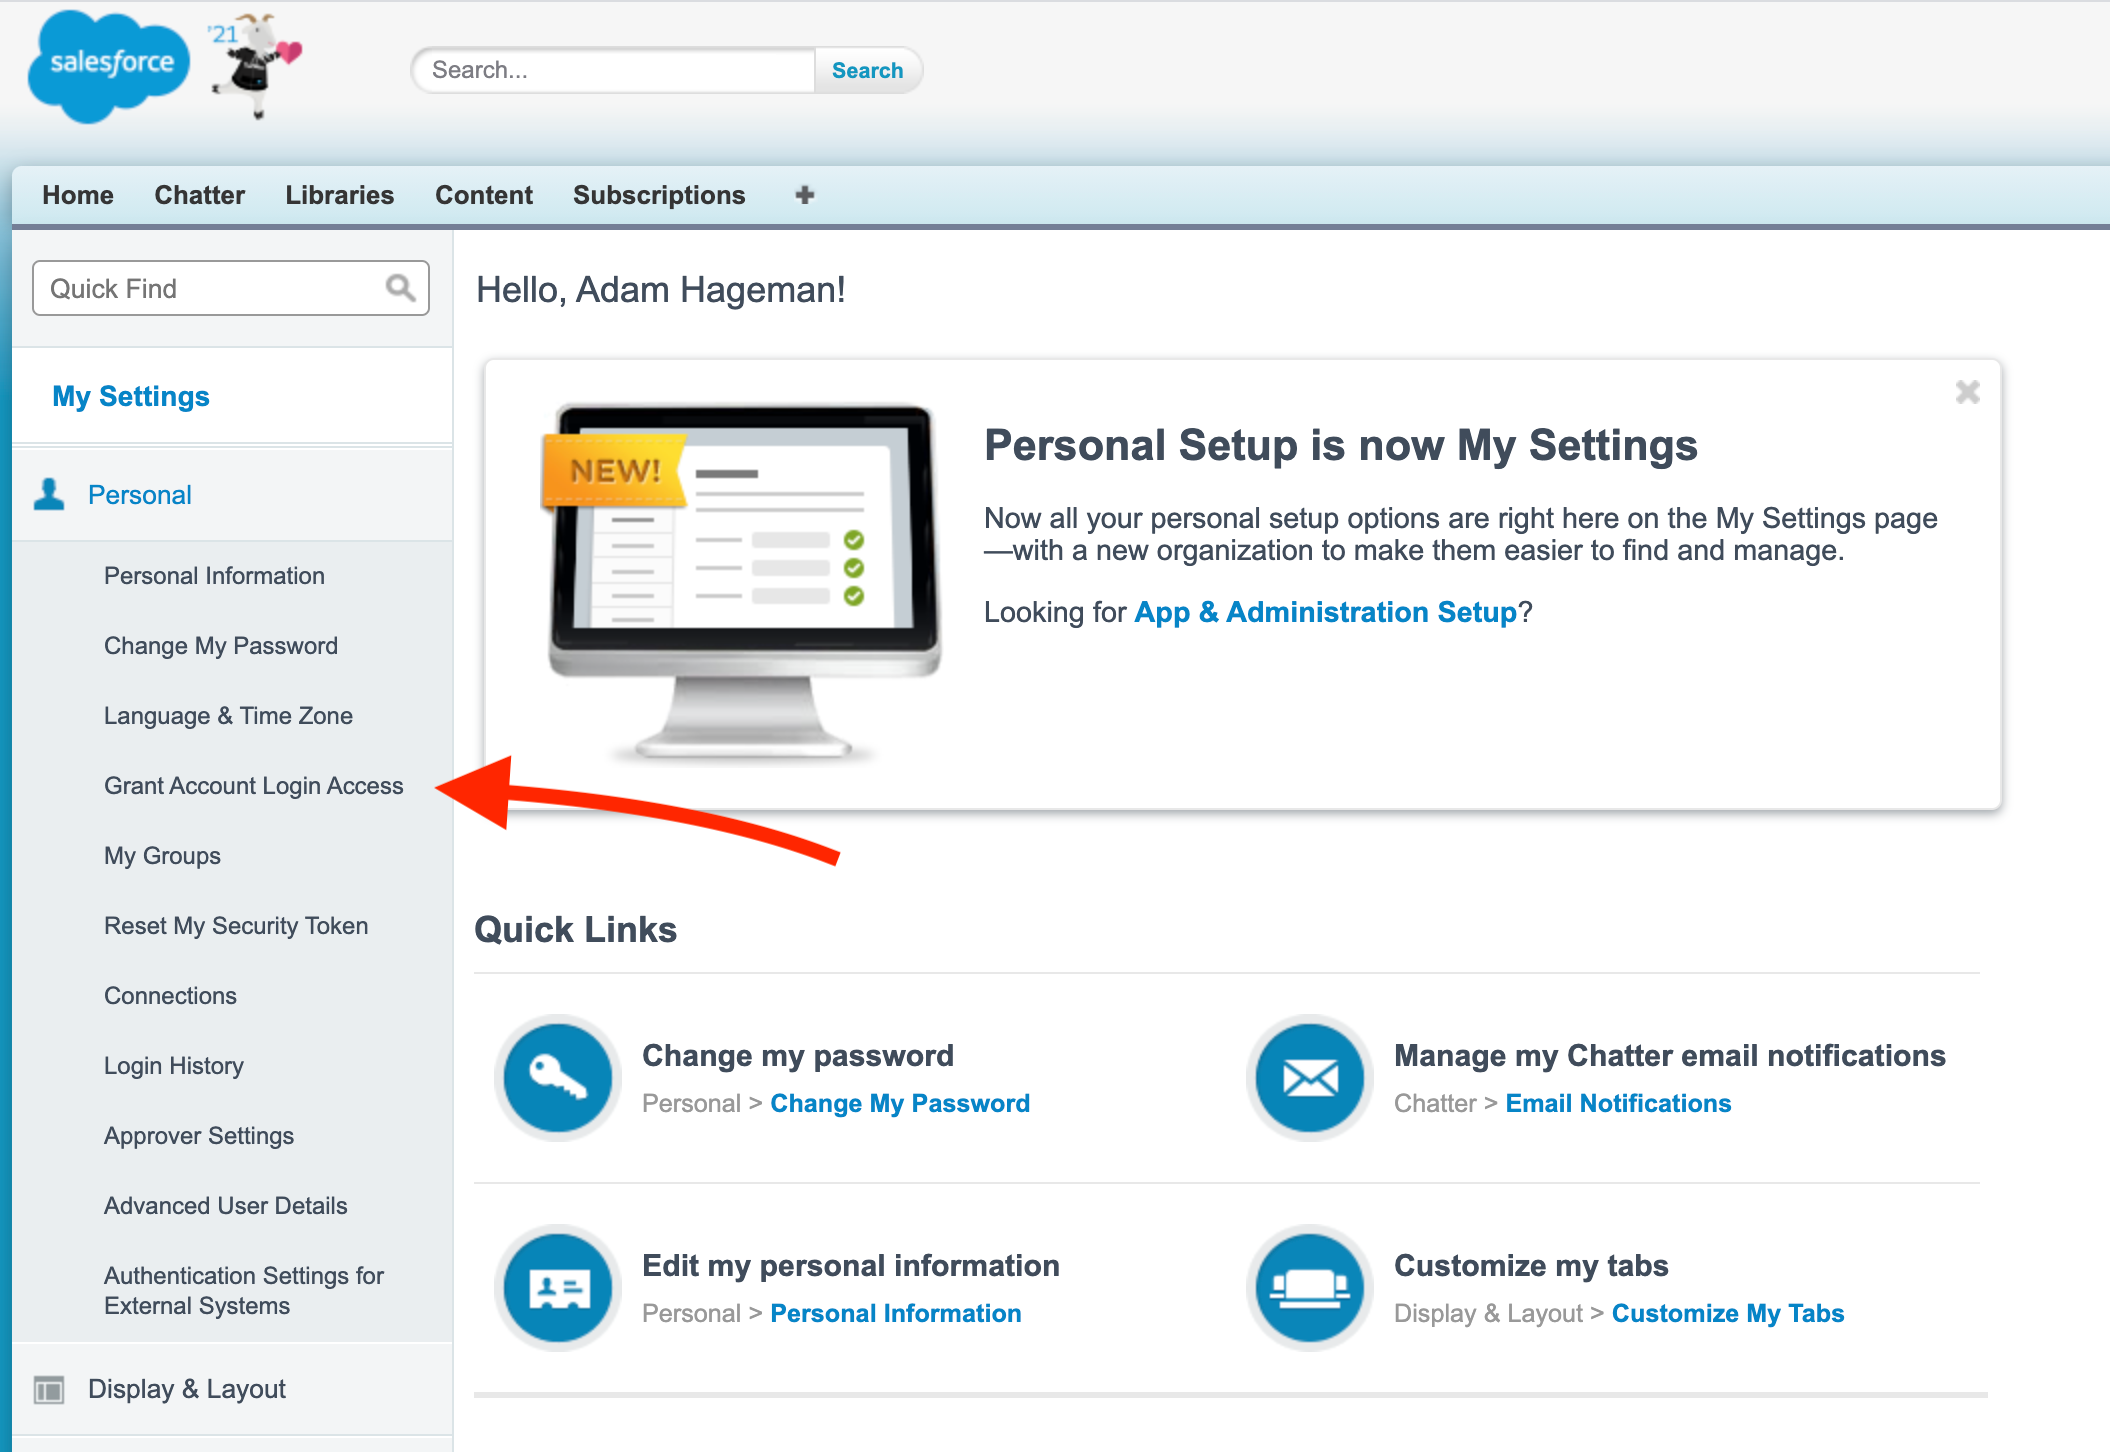Click the Astro mascot '21 image
The image size is (2110, 1452).
pos(256,66)
